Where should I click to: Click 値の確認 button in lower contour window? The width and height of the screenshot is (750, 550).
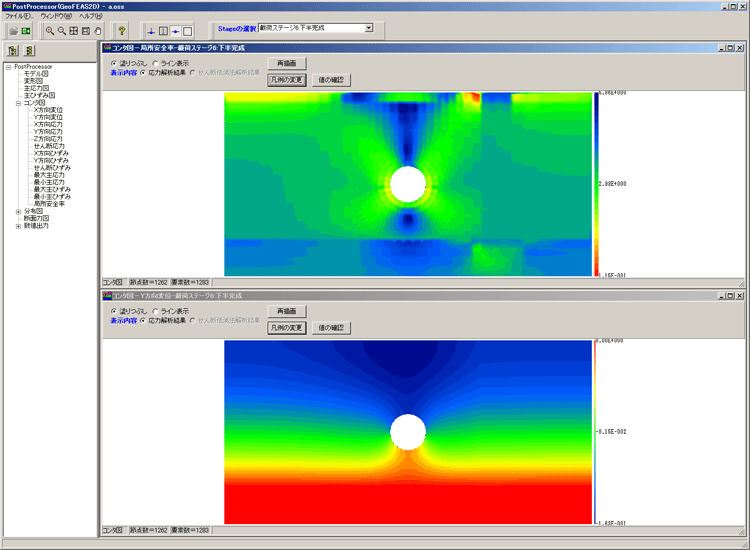click(331, 328)
